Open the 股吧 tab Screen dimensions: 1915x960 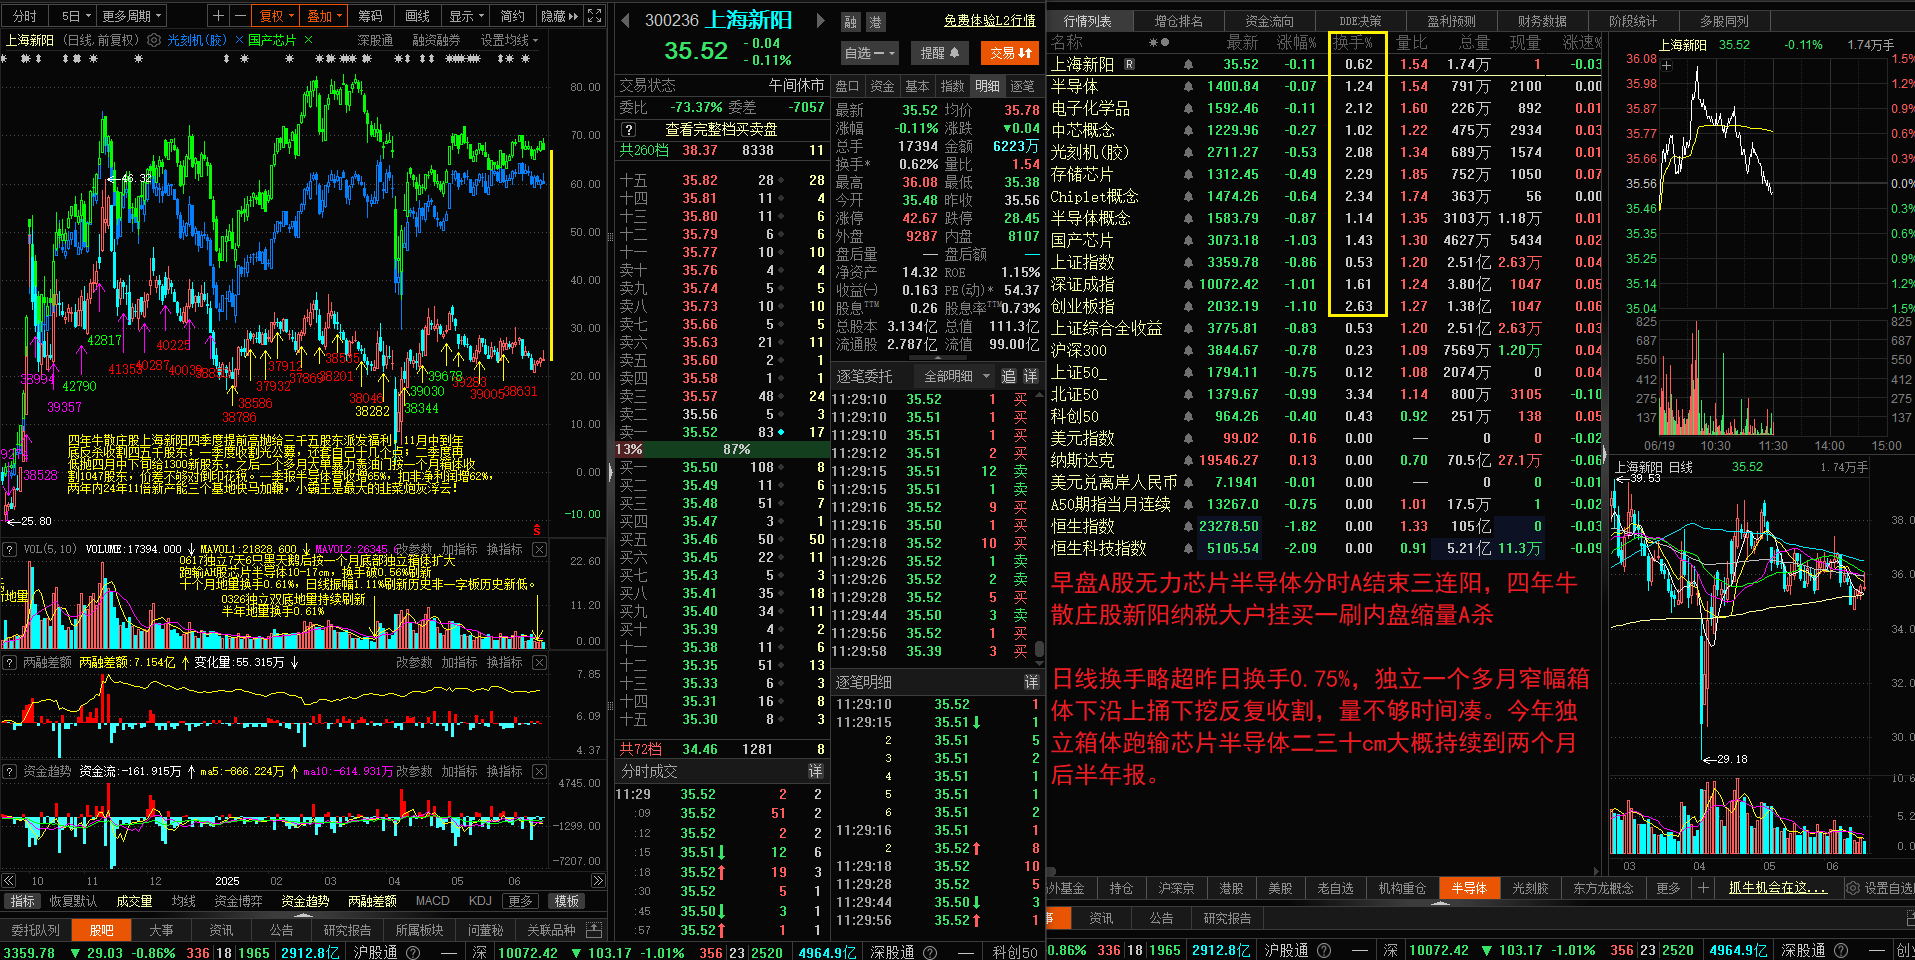[x=101, y=930]
